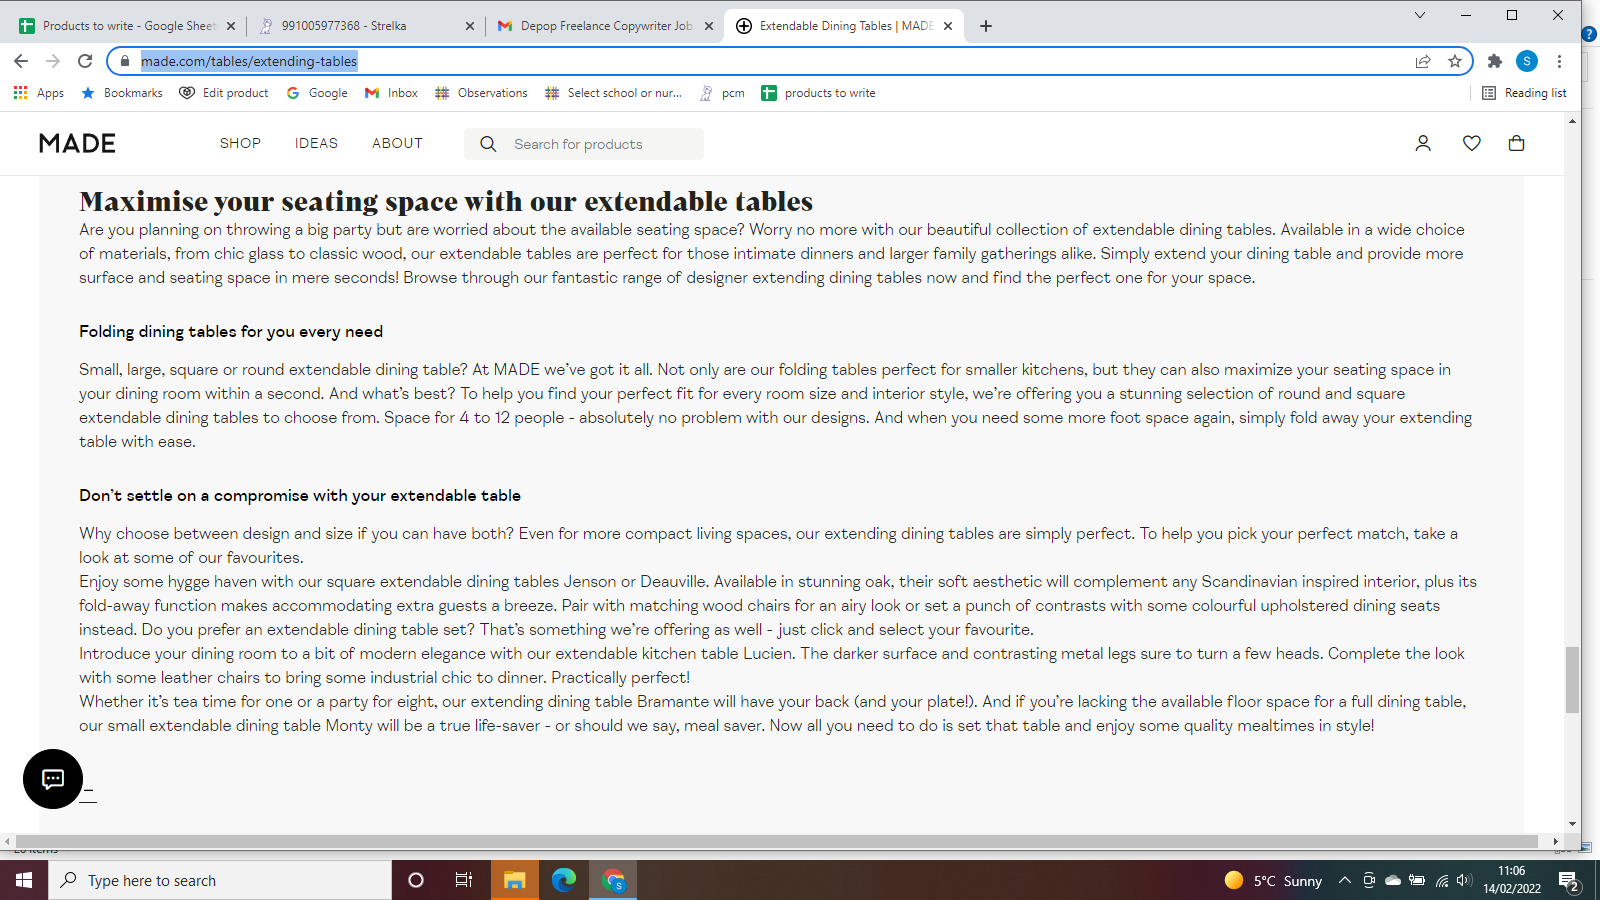Go forward with the browser arrow
Viewport: 1600px width, 900px height.
(x=53, y=61)
